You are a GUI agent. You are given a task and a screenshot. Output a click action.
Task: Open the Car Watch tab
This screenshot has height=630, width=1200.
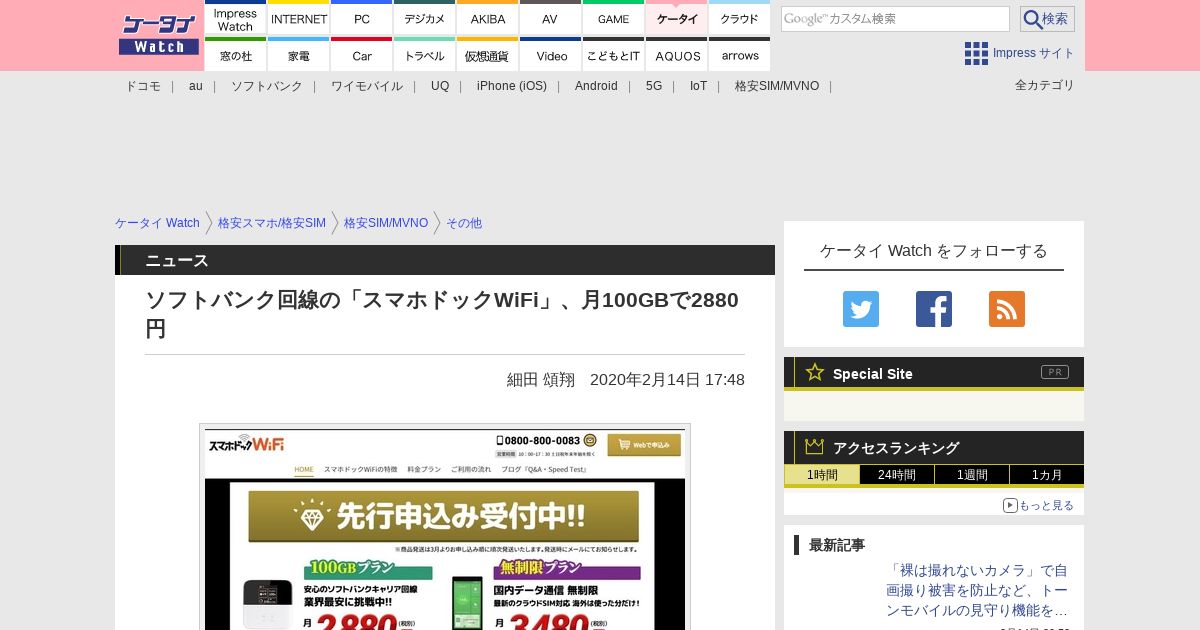362,55
